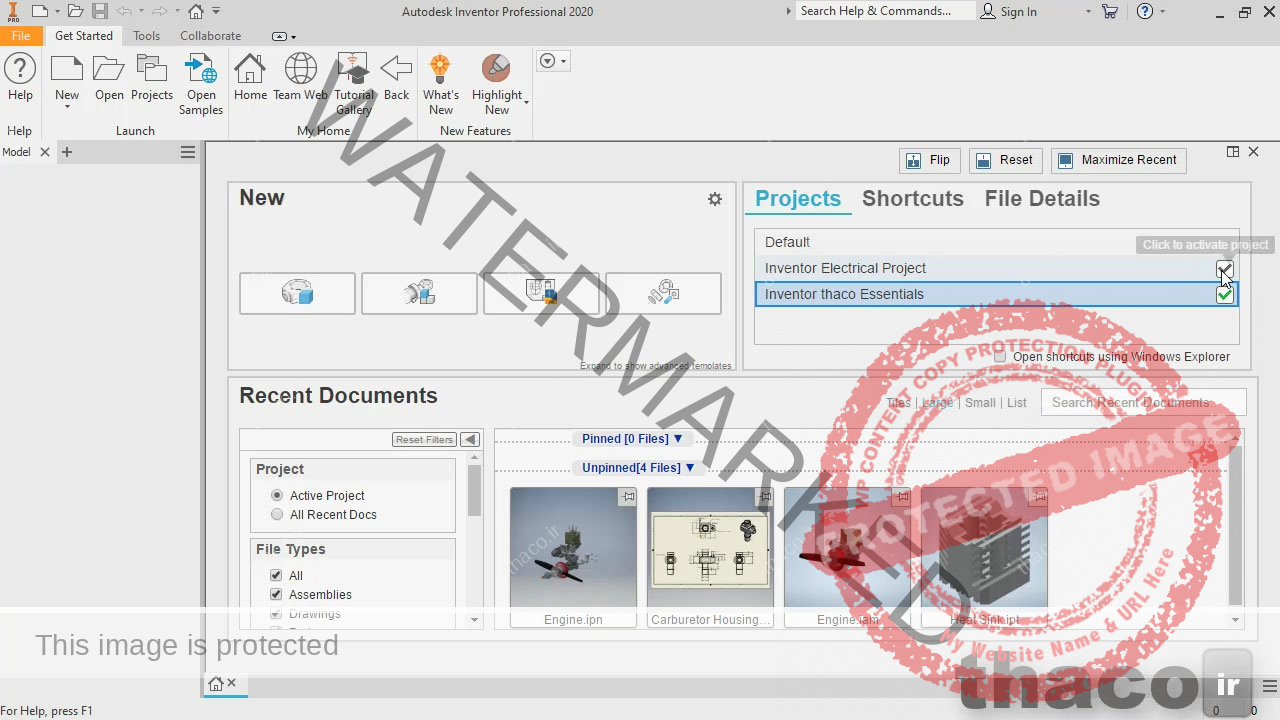The height and width of the screenshot is (720, 1280).
Task: Click the Reset layout button
Action: point(1006,160)
